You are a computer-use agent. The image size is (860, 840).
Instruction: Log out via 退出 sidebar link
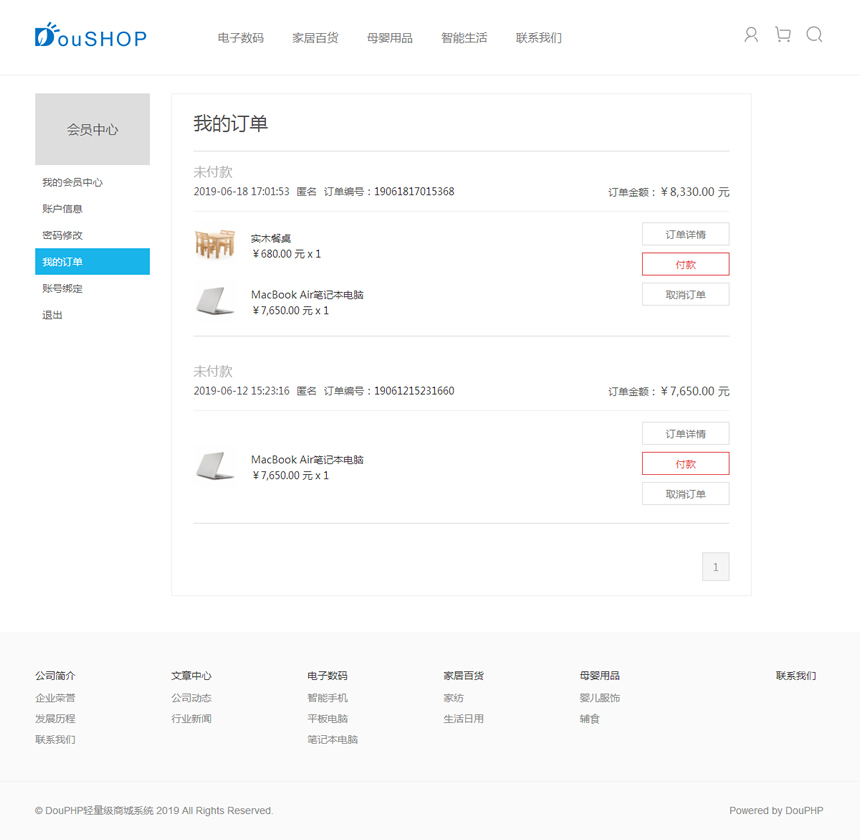(x=53, y=315)
